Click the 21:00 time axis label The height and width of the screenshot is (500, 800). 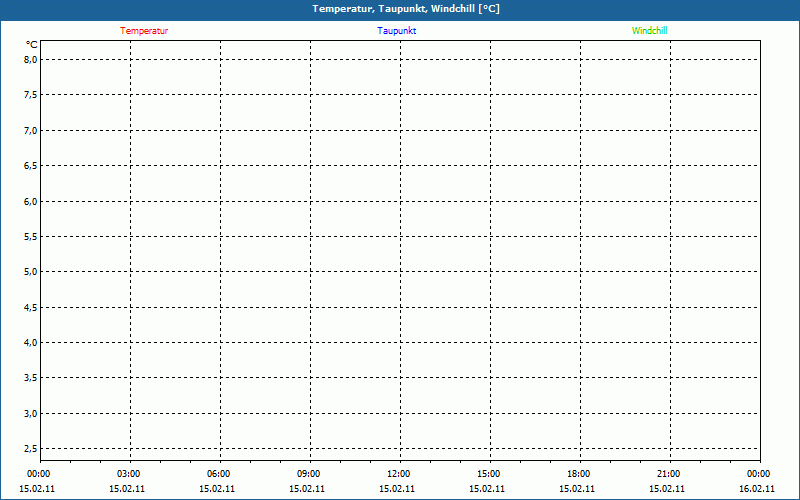[x=668, y=474]
